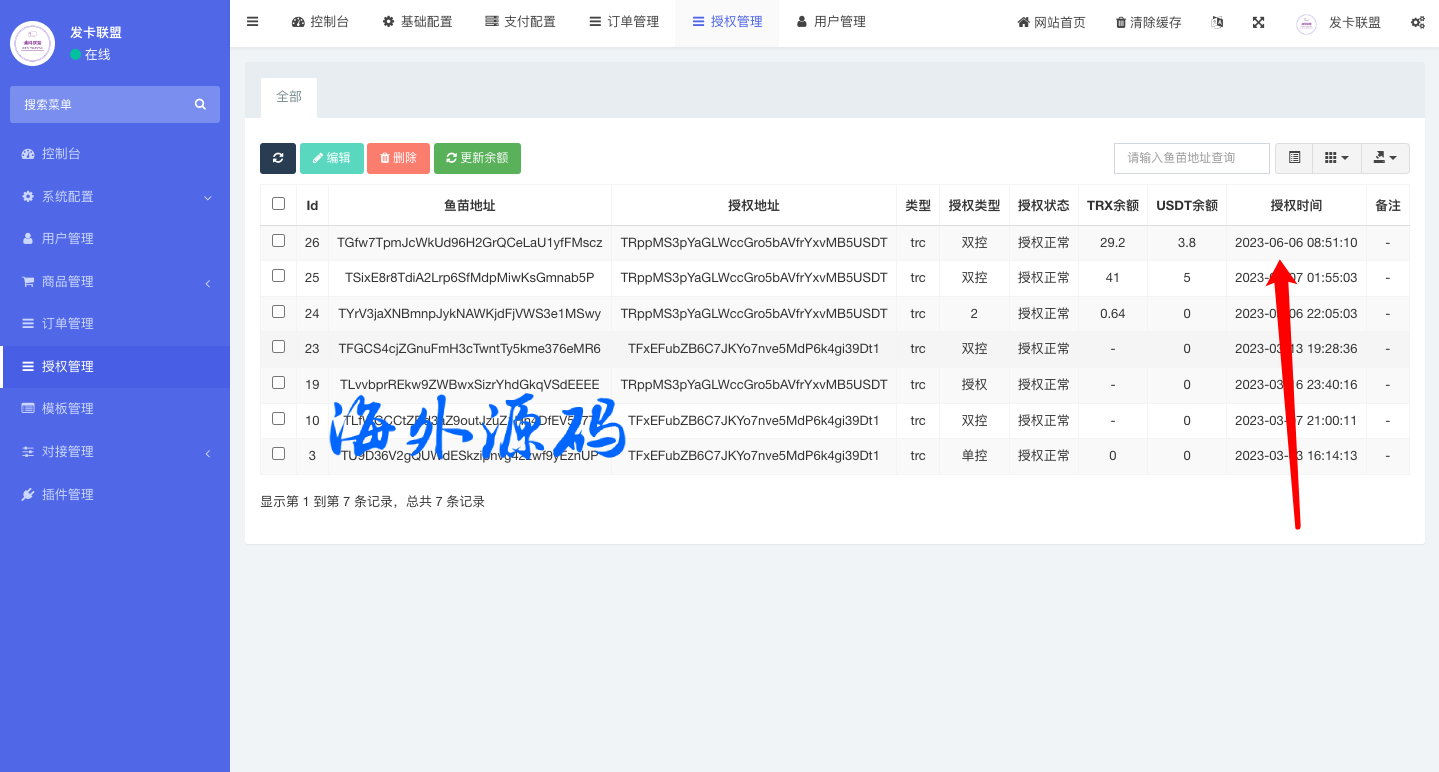The image size is (1439, 772).
Task: Click the hamburger menu toggle icon
Action: 252,22
